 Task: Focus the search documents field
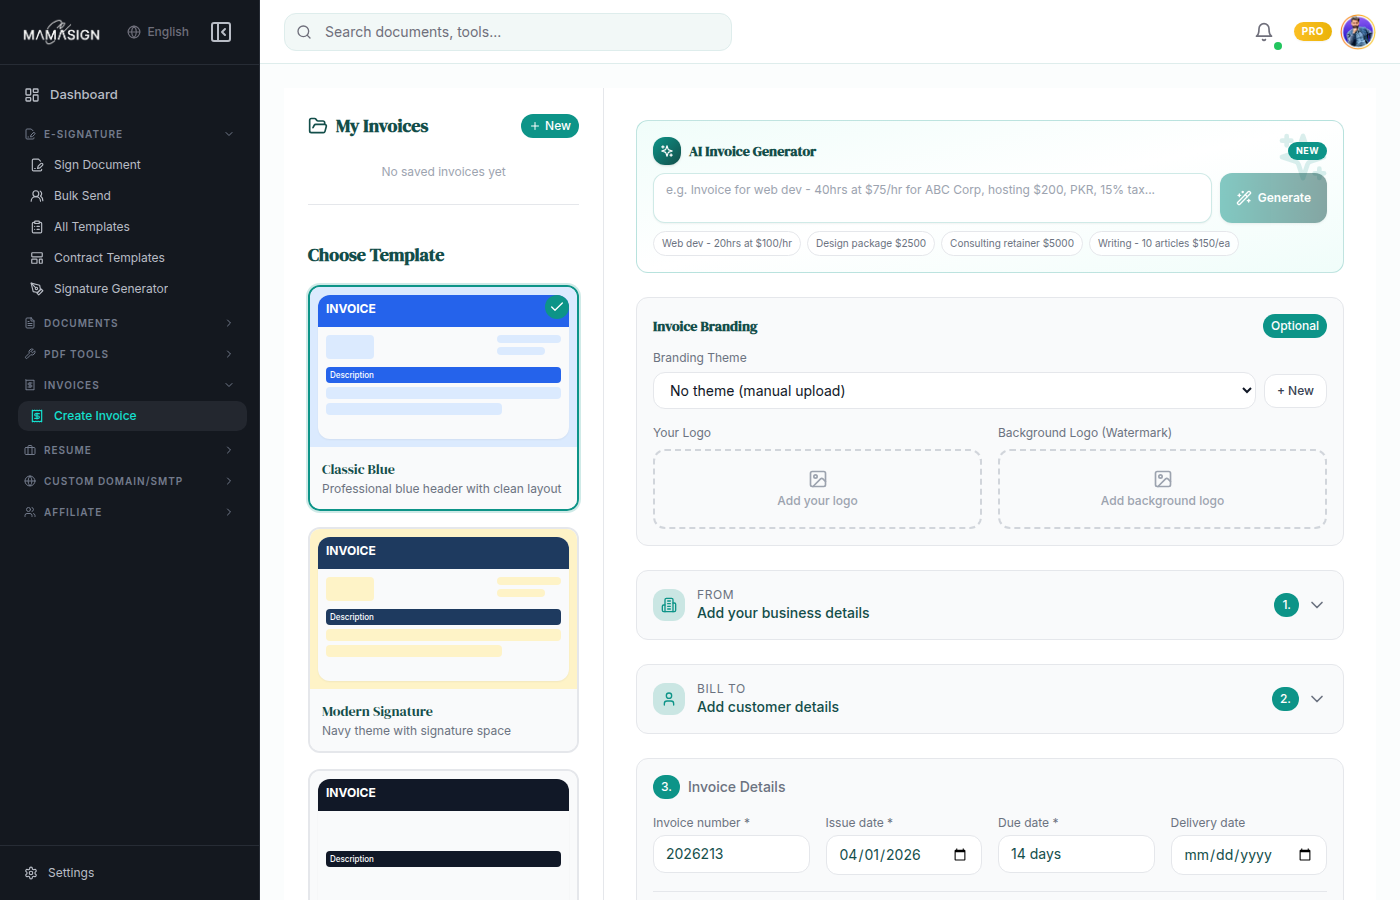point(508,32)
